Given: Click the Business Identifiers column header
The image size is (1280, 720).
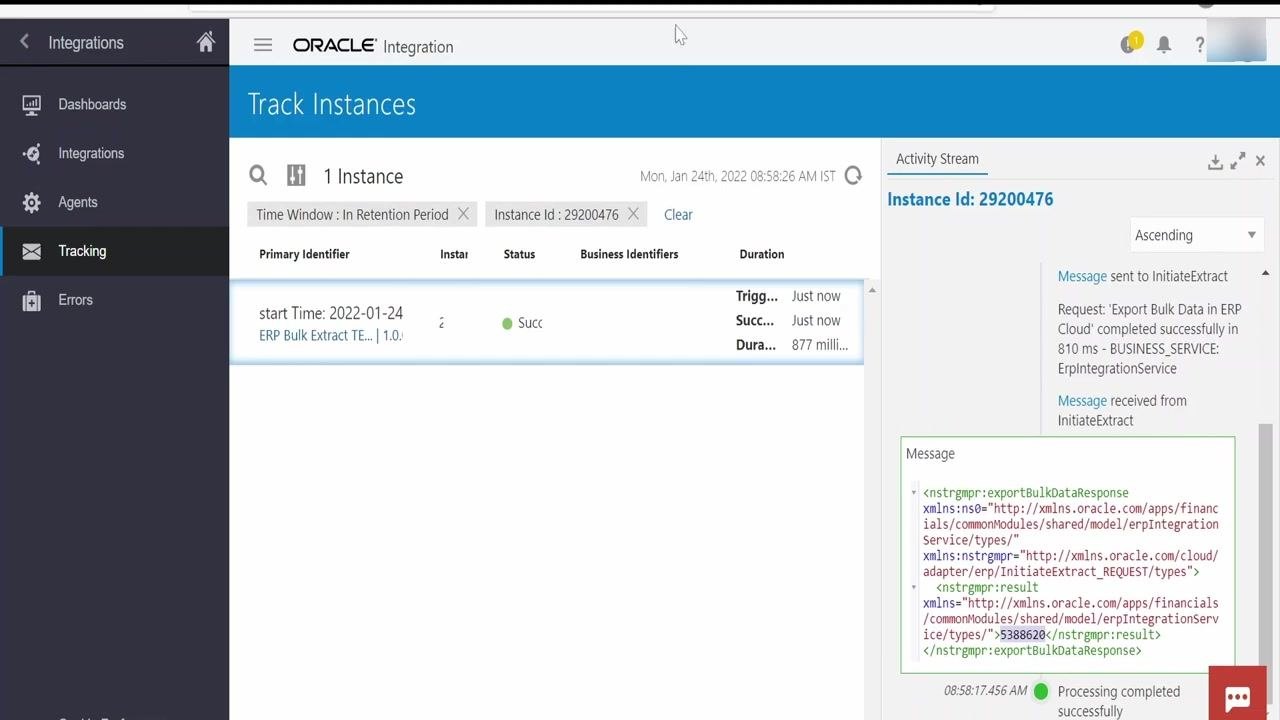Looking at the screenshot, I should point(629,254).
